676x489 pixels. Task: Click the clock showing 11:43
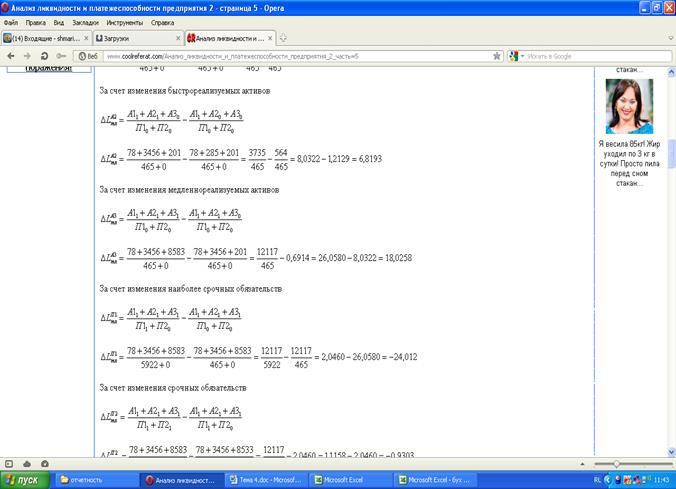point(661,480)
